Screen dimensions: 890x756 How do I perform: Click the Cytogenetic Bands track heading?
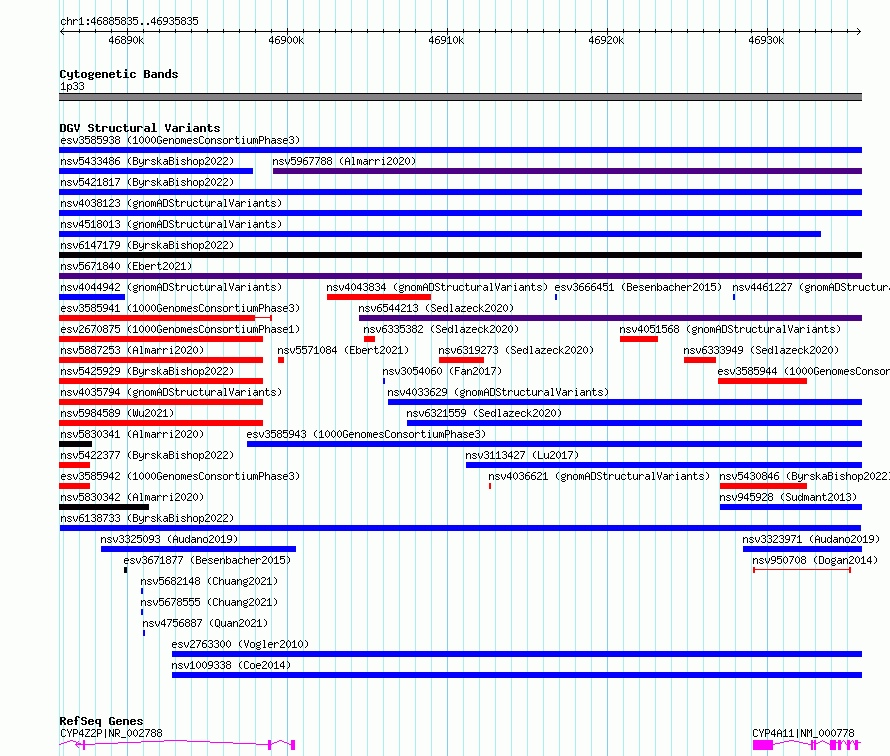pyautogui.click(x=119, y=74)
